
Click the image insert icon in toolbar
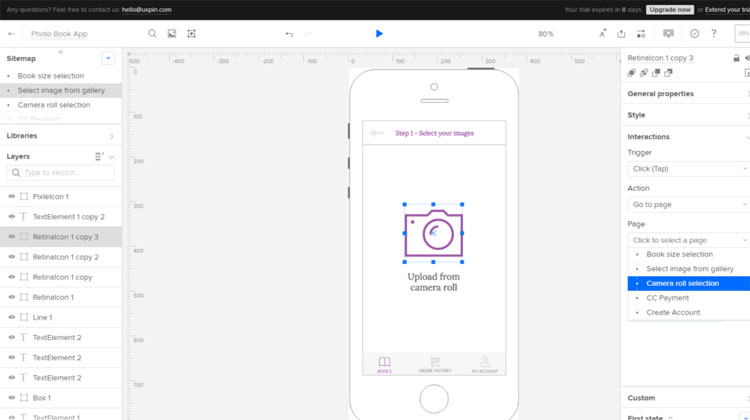point(172,33)
